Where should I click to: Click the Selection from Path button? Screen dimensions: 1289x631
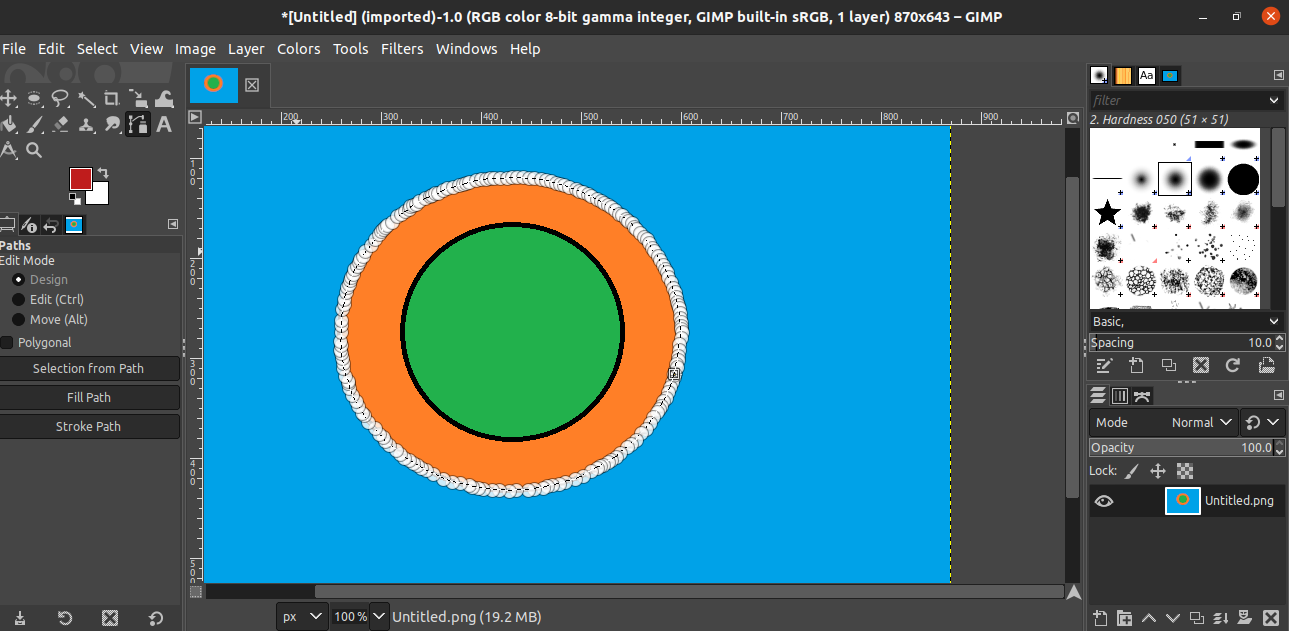(89, 369)
